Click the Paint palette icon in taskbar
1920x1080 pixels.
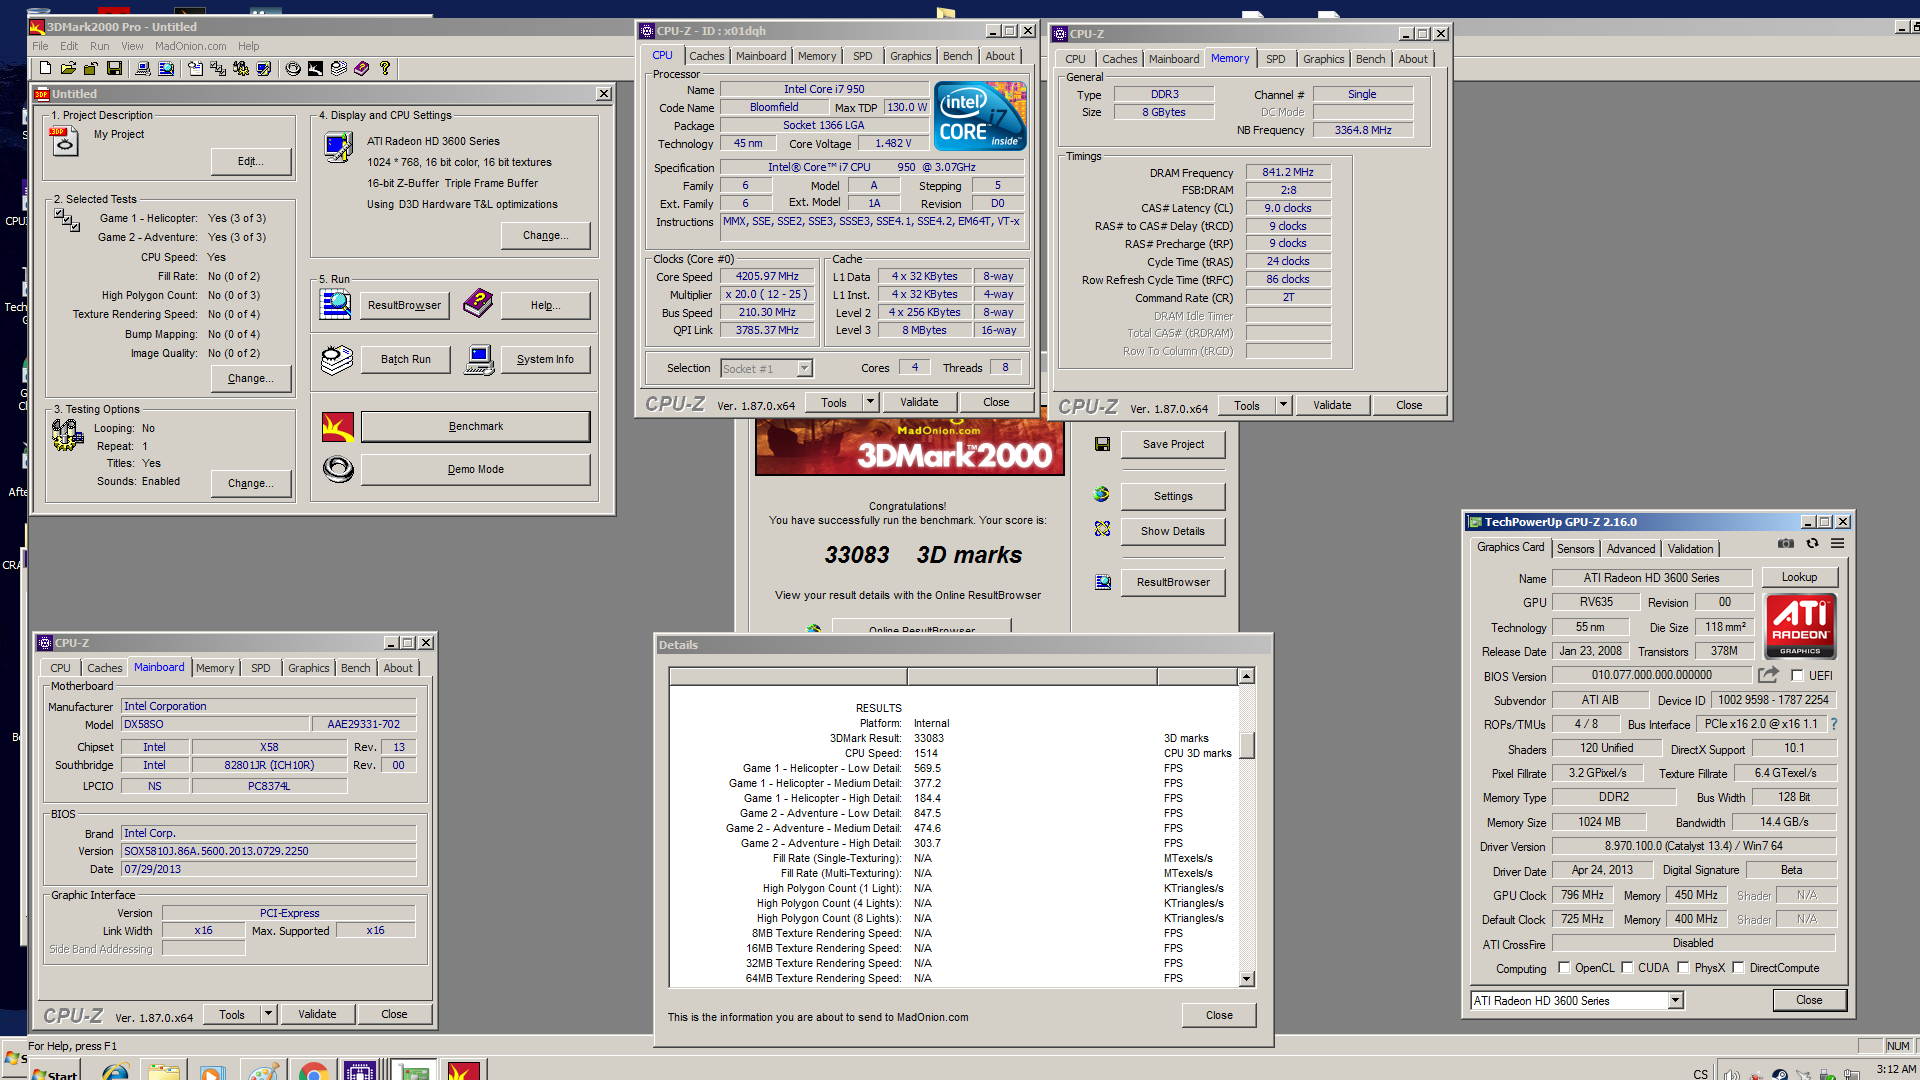(x=263, y=1070)
